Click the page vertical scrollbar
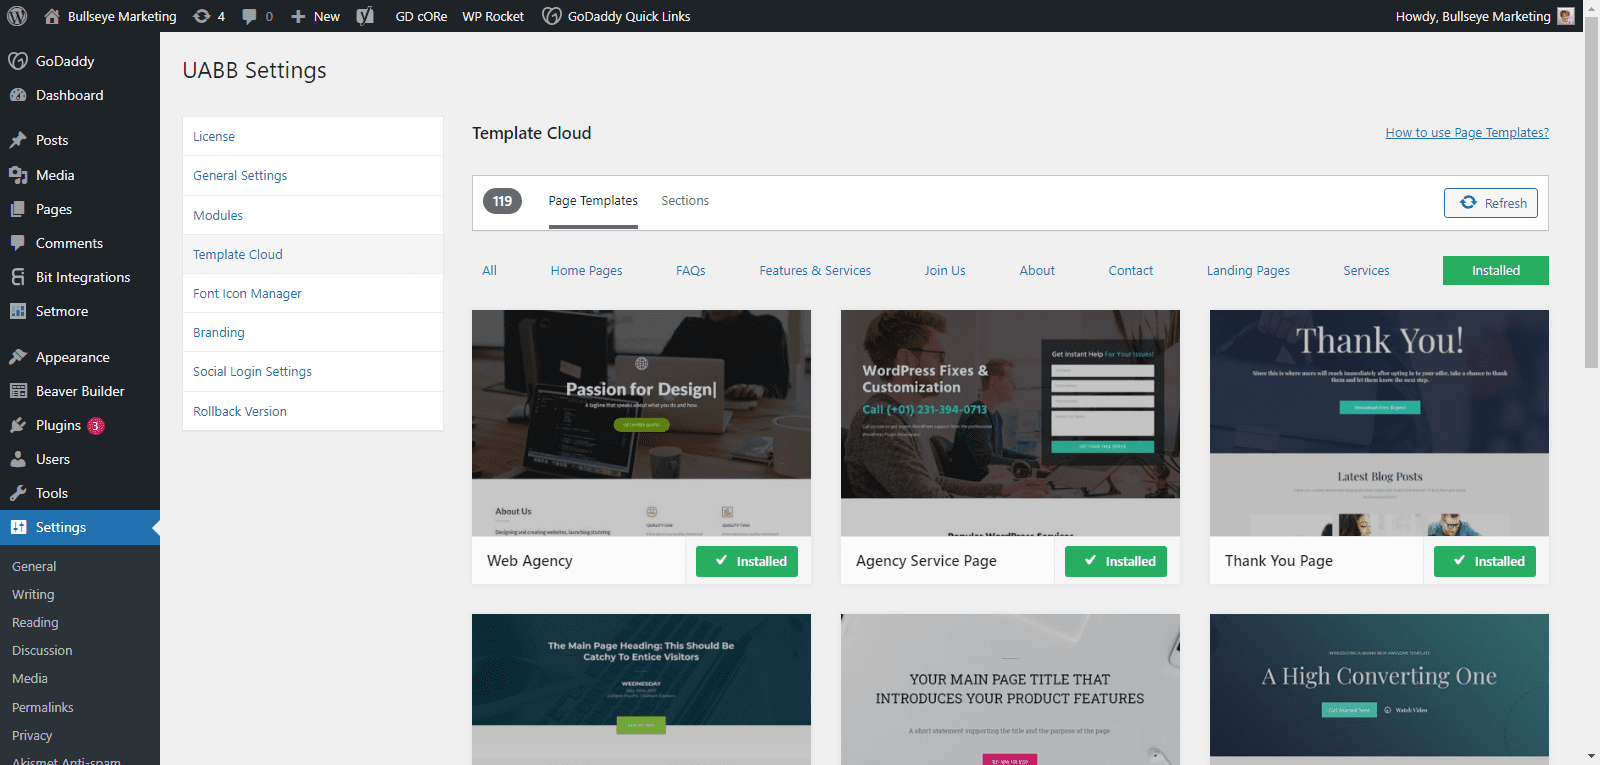The height and width of the screenshot is (765, 1600). [1591, 190]
